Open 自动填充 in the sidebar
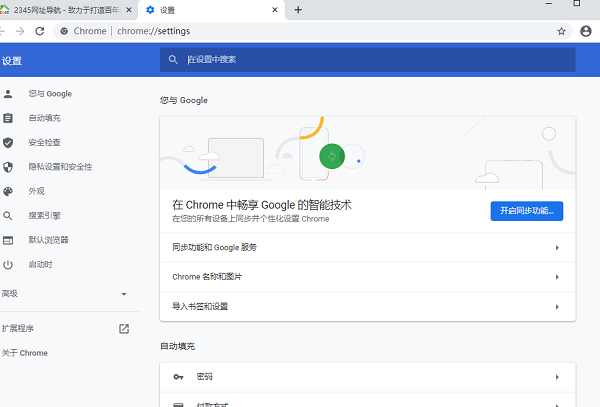600x407 pixels. 44,118
